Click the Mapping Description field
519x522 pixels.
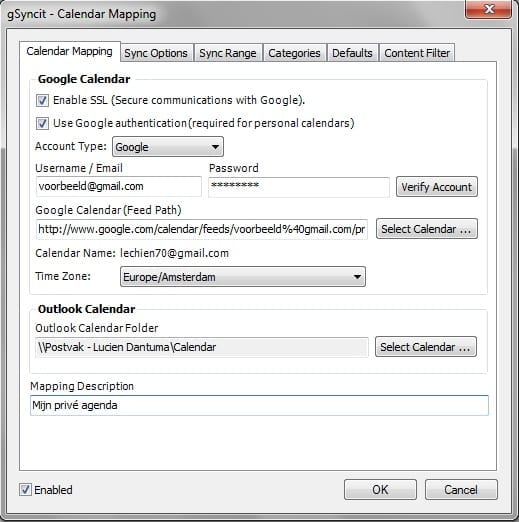(x=259, y=405)
